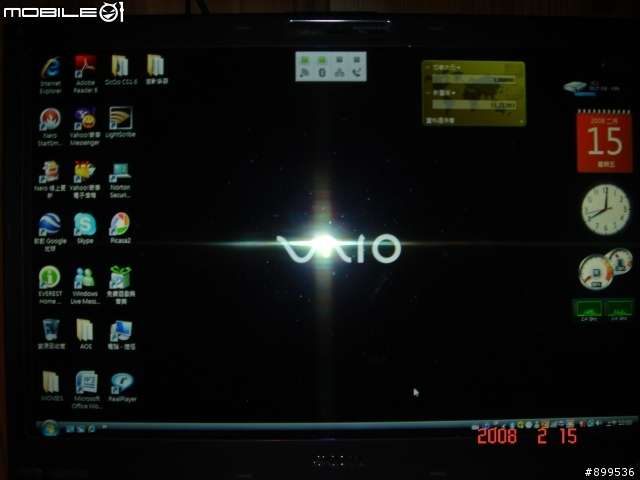Toggle Bluetooth in the wireless switch gadget
640x480 pixels.
[322, 67]
